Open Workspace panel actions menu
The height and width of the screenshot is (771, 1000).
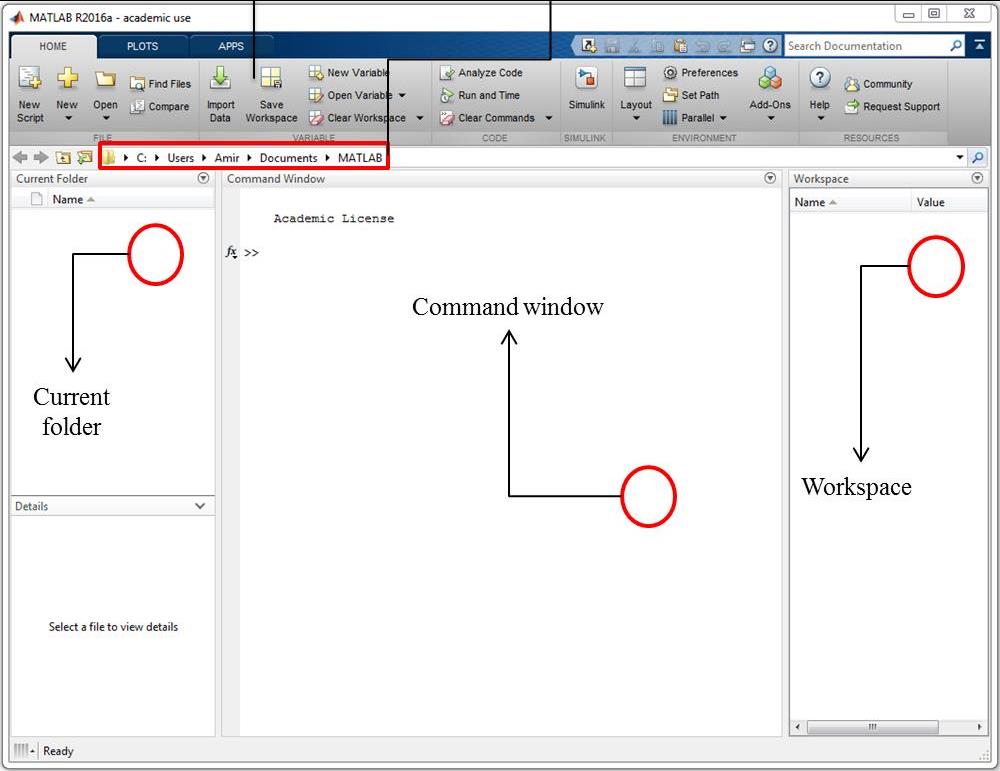977,178
